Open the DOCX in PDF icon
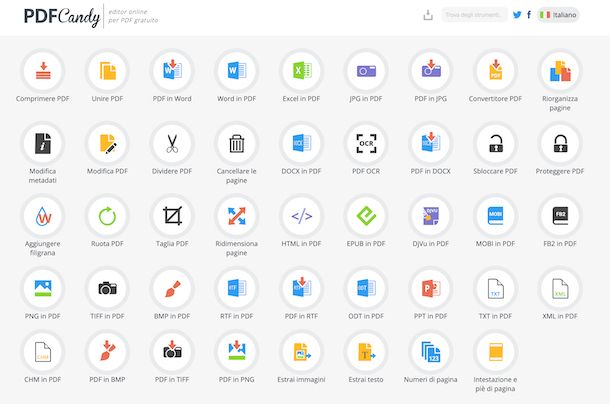Image resolution: width=610 pixels, height=404 pixels. tap(301, 143)
